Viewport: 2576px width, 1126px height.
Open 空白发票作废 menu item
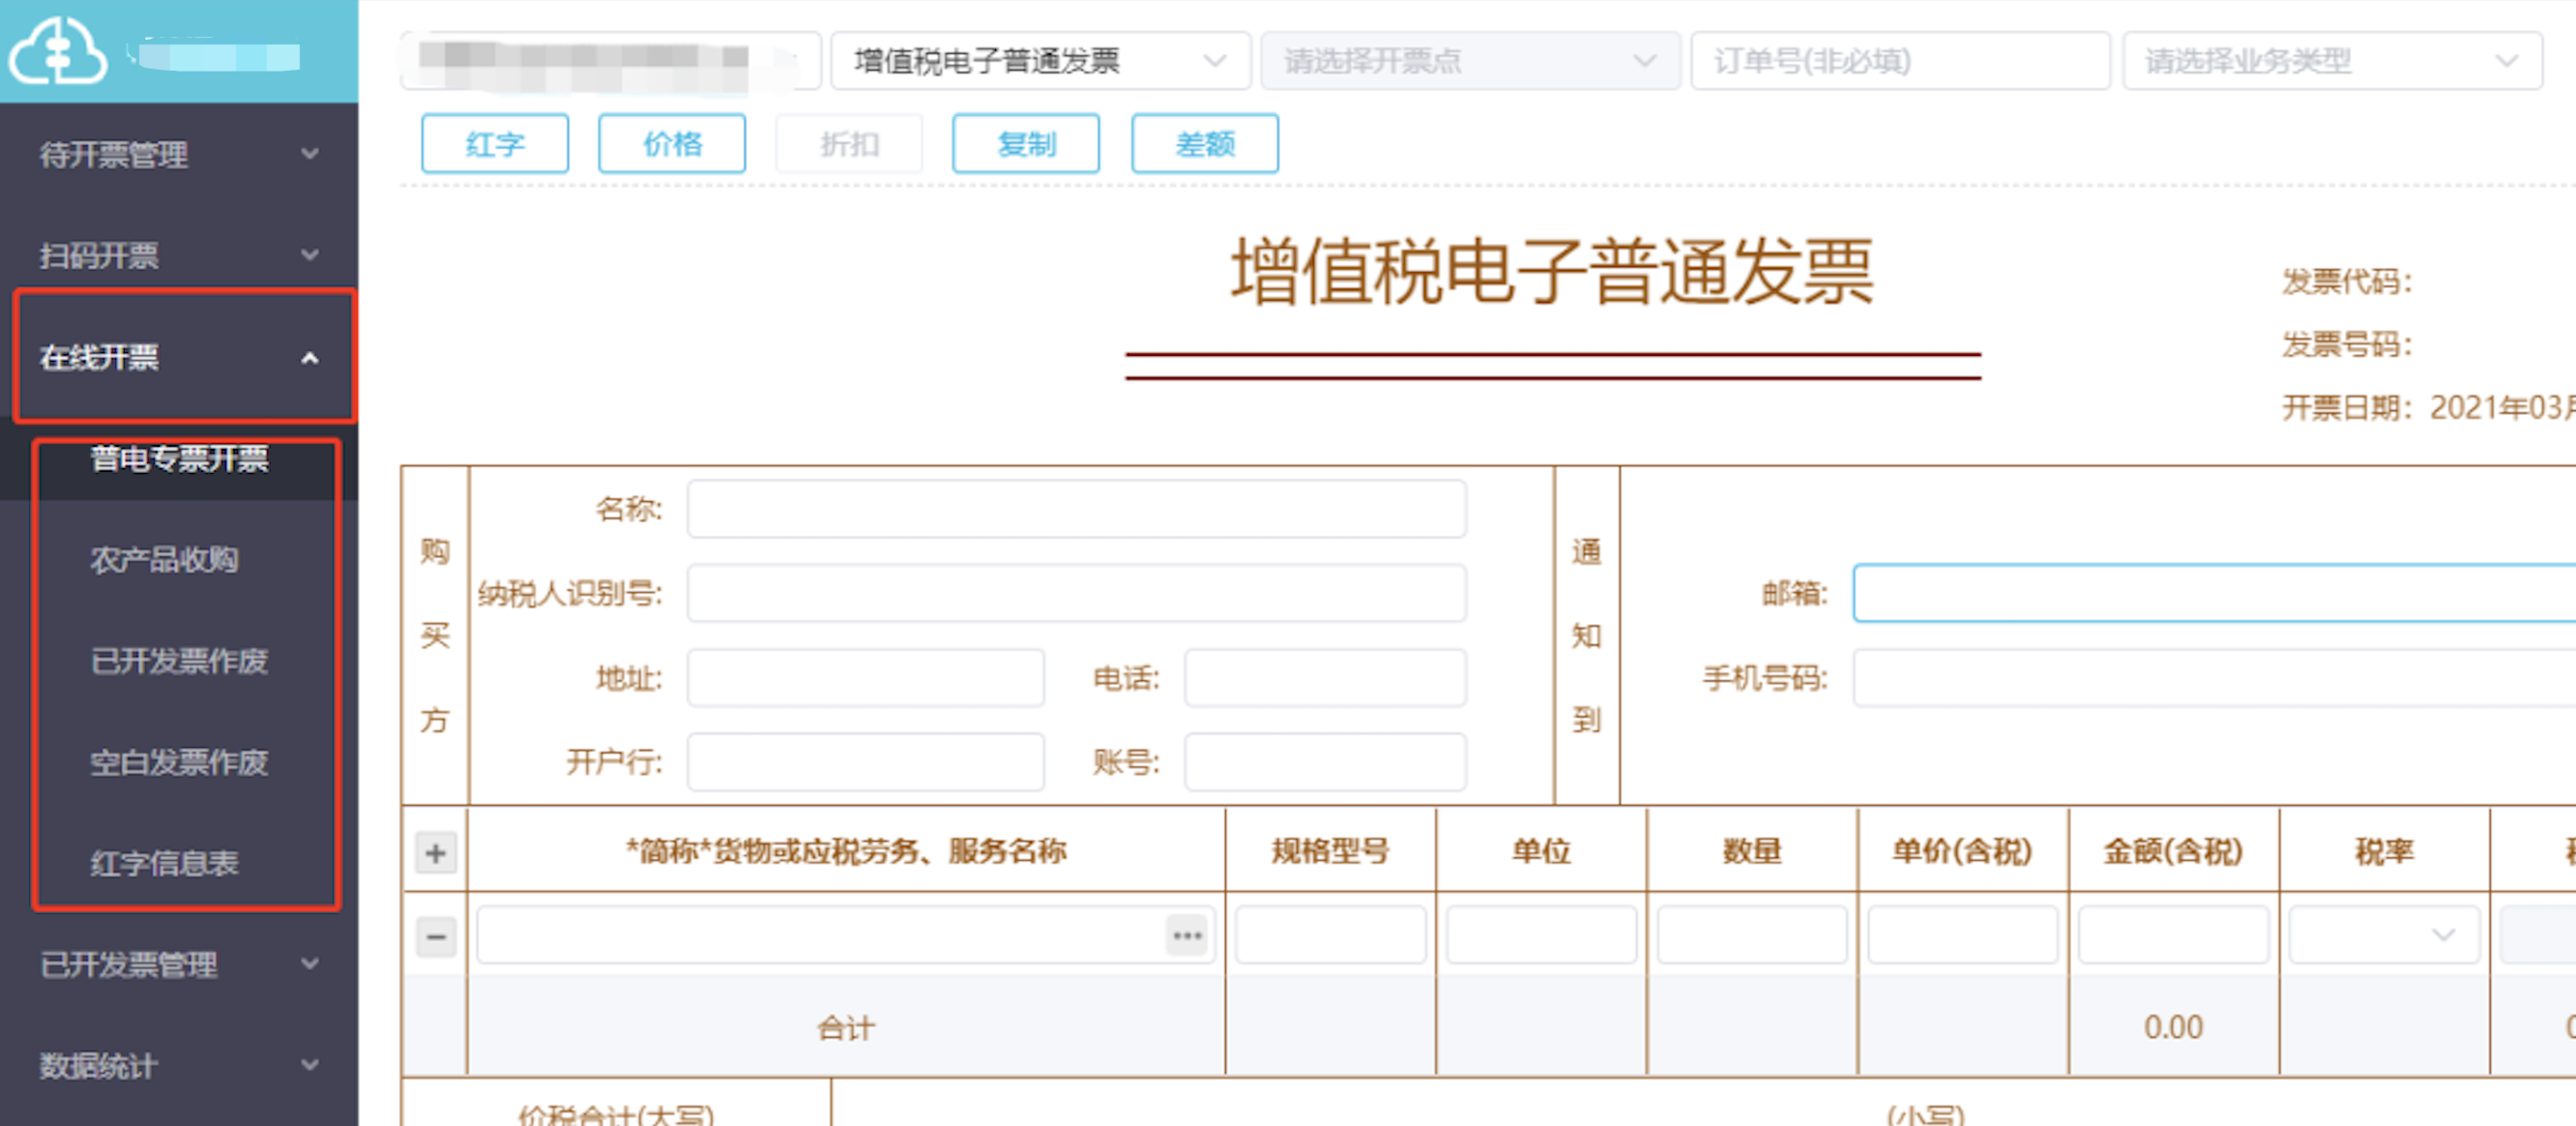tap(180, 763)
